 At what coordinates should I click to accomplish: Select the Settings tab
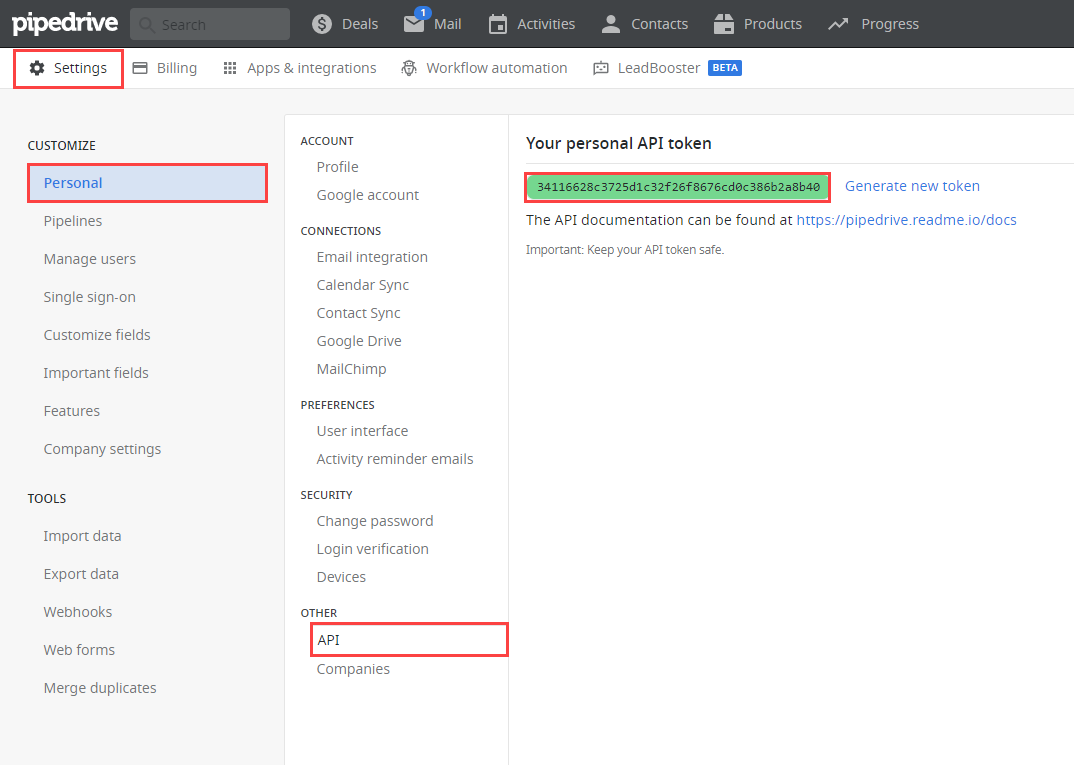68,68
